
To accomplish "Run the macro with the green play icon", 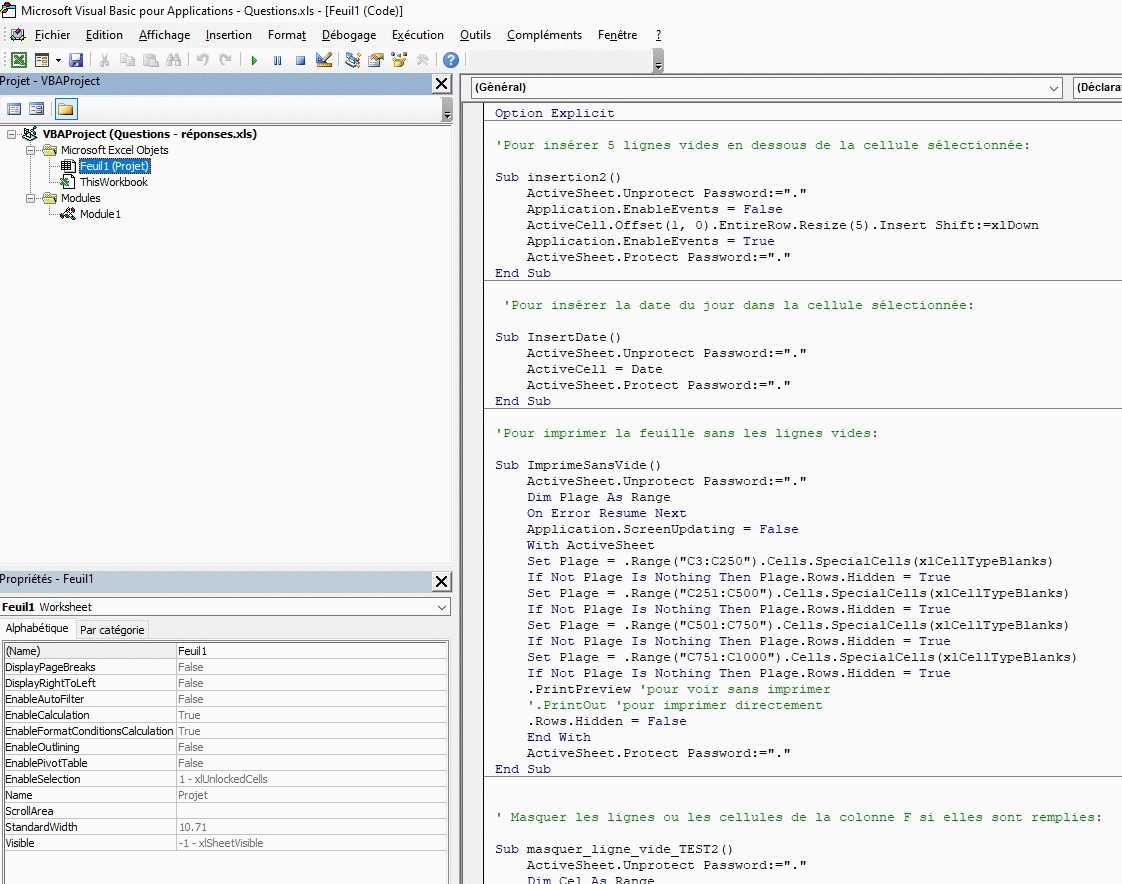I will click(x=254, y=60).
